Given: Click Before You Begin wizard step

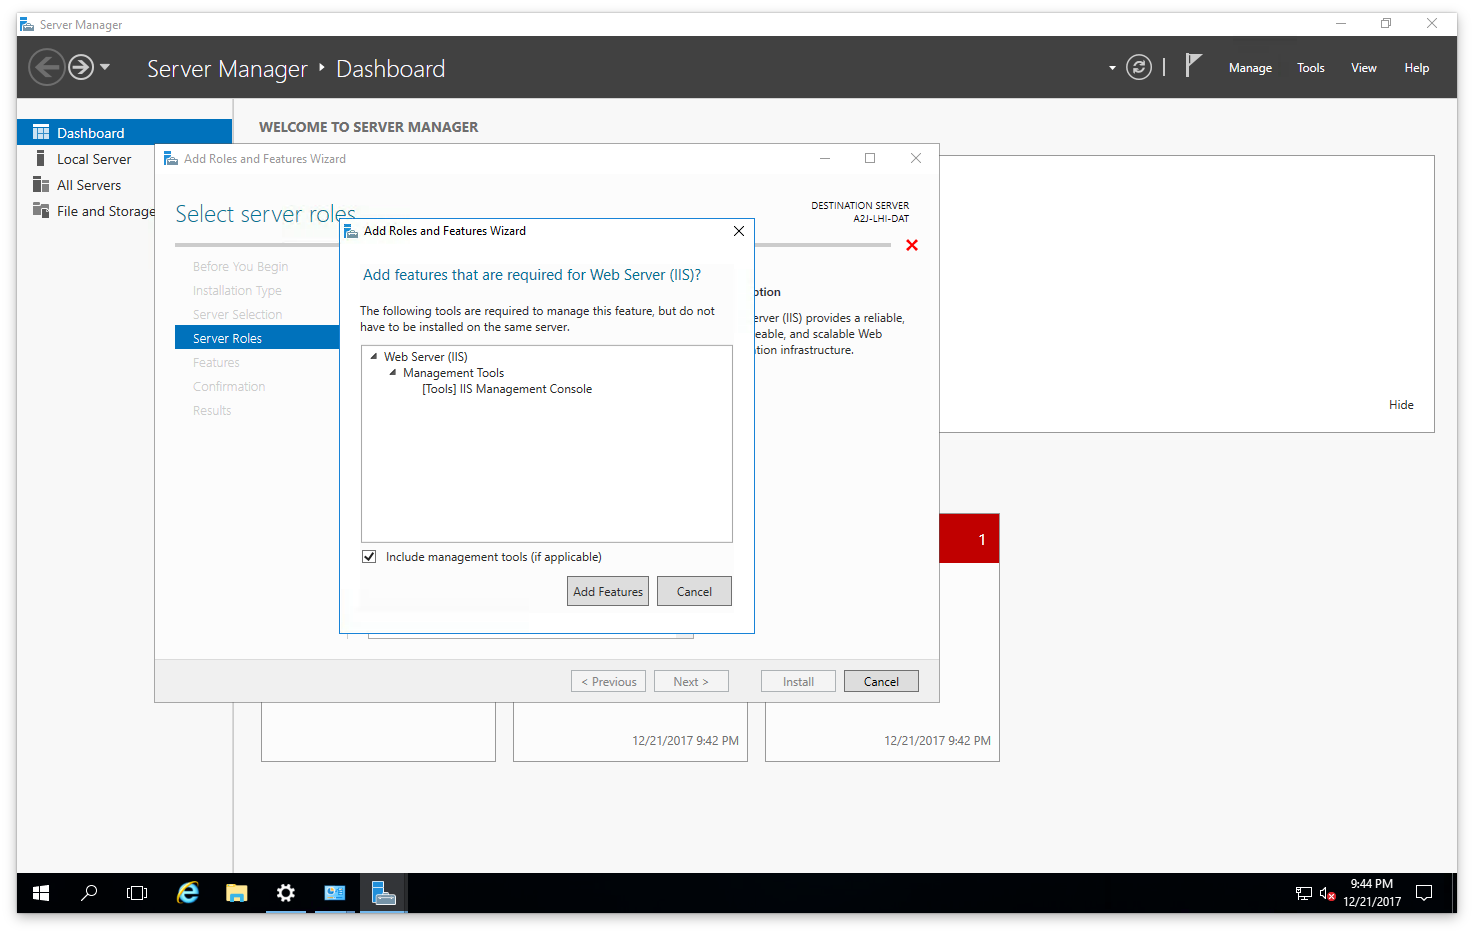Looking at the screenshot, I should coord(240,267).
